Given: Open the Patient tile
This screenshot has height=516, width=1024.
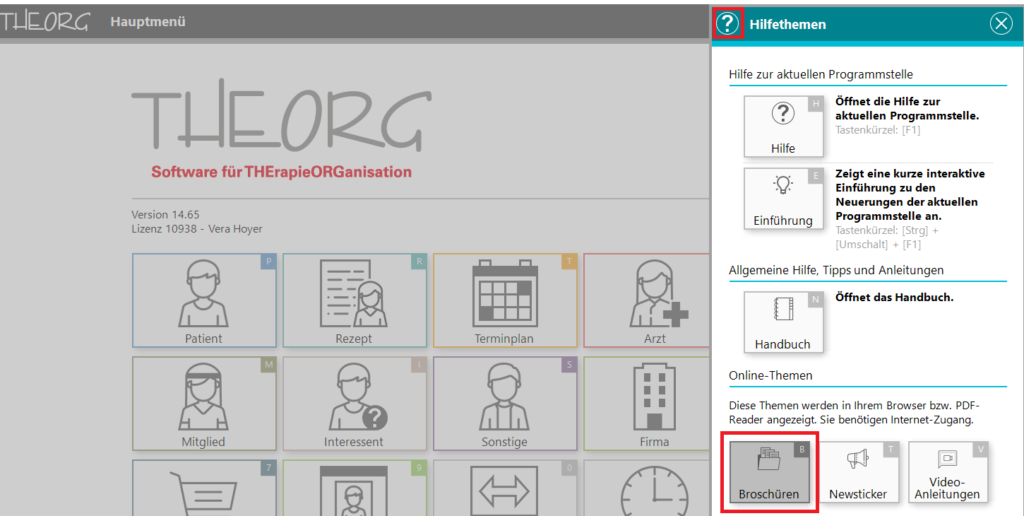Looking at the screenshot, I should click(204, 300).
